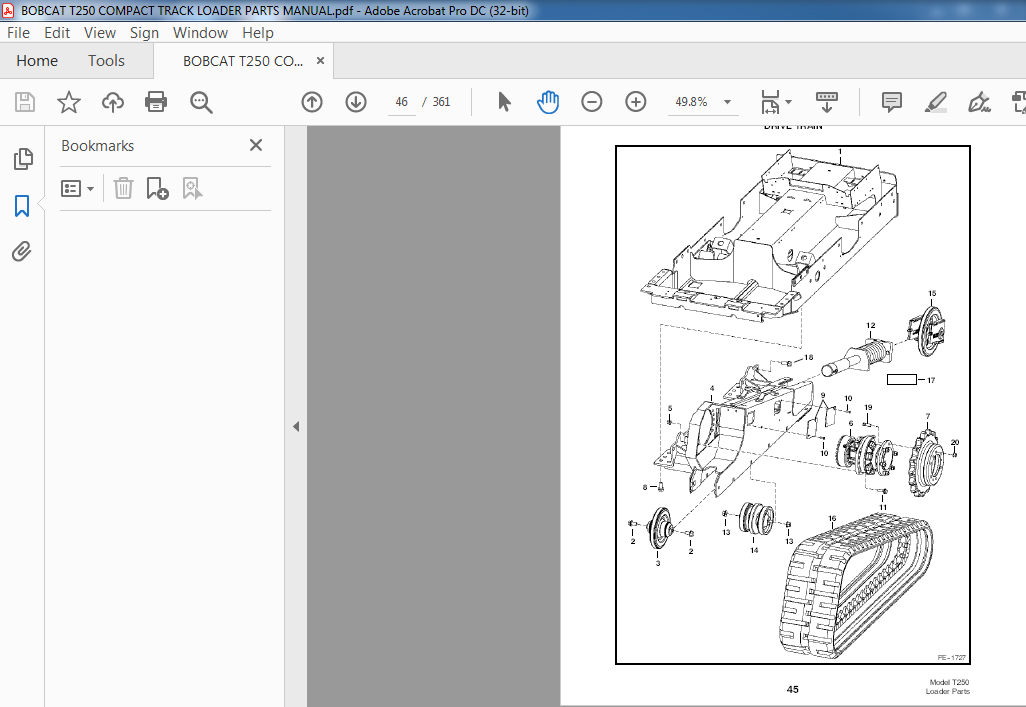Click the scrolling mode keyboard icon
This screenshot has height=707, width=1026.
coord(827,102)
